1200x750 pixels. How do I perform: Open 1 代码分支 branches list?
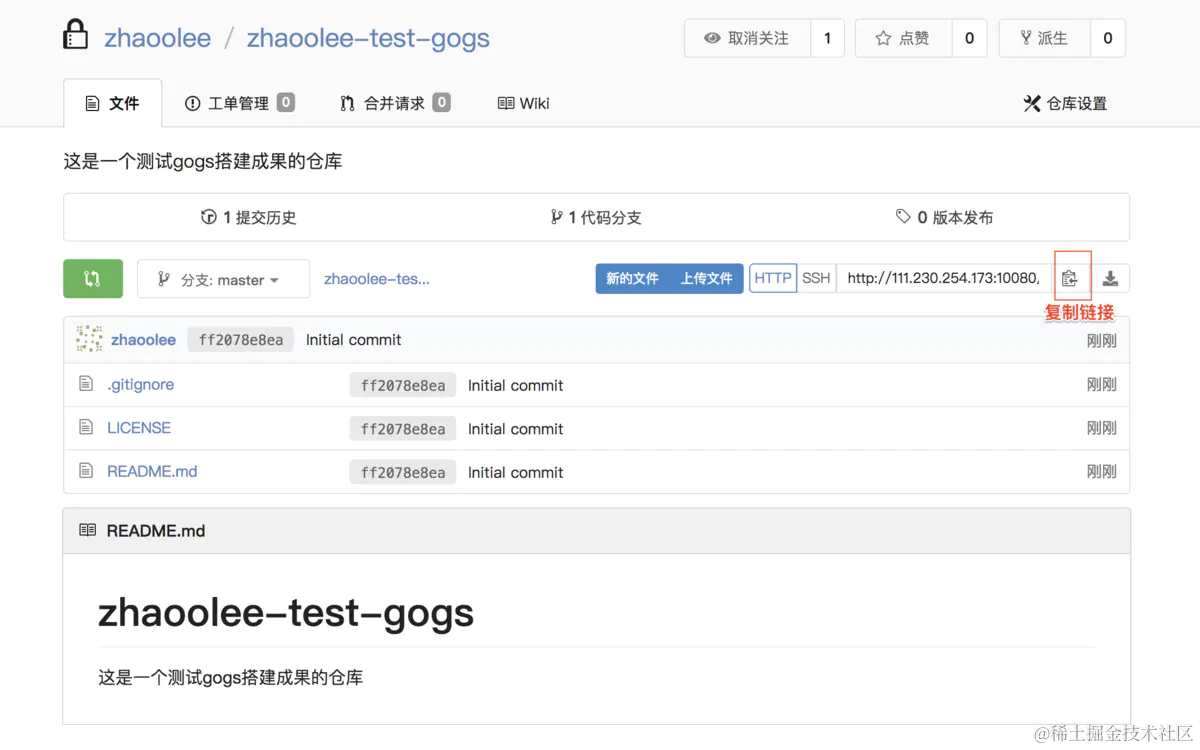click(596, 217)
